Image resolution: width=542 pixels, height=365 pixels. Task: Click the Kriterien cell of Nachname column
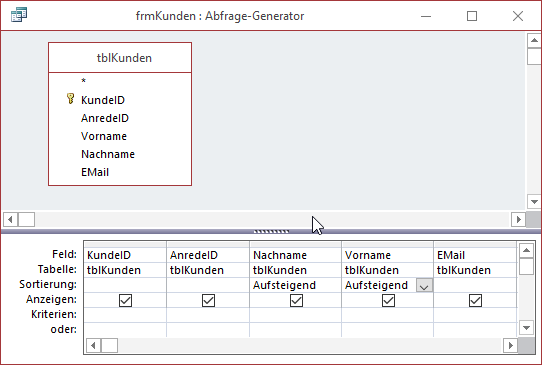[296, 315]
